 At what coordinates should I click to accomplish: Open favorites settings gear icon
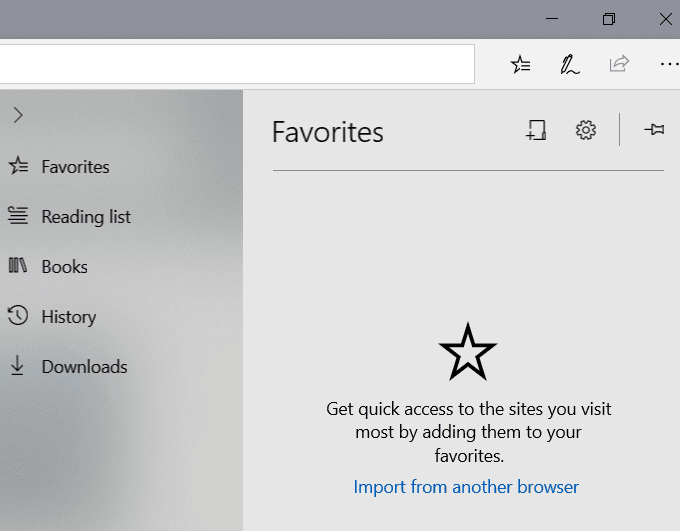[x=586, y=130]
